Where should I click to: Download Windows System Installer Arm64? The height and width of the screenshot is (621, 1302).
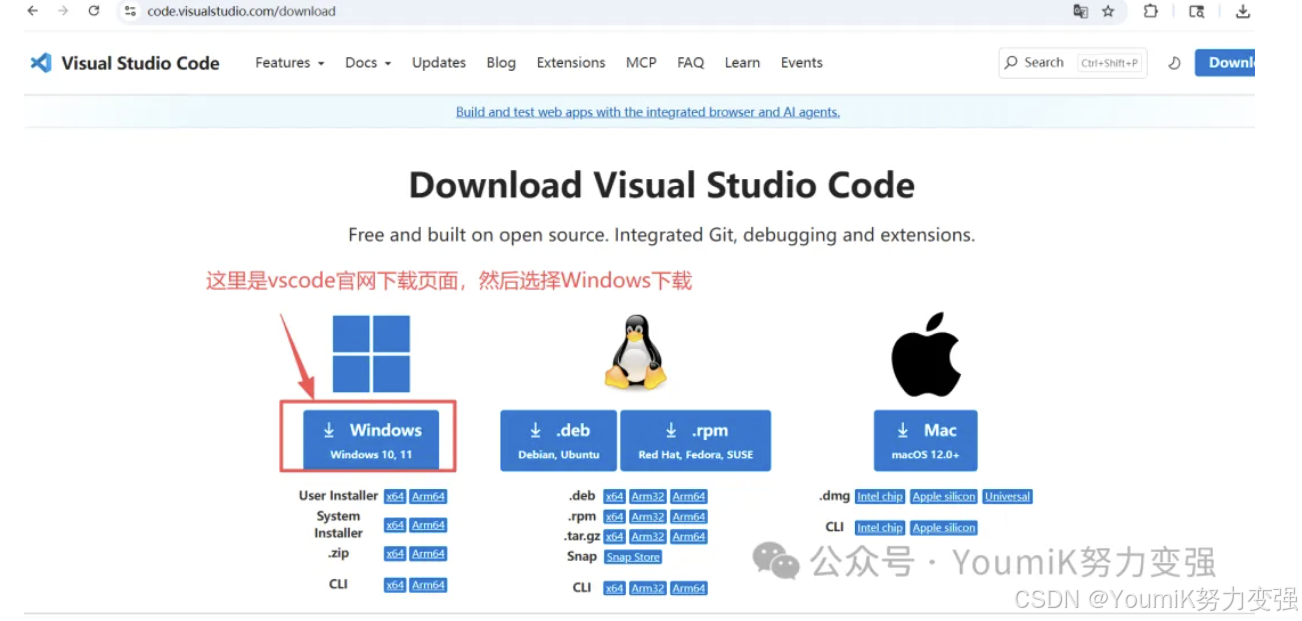pyautogui.click(x=428, y=525)
